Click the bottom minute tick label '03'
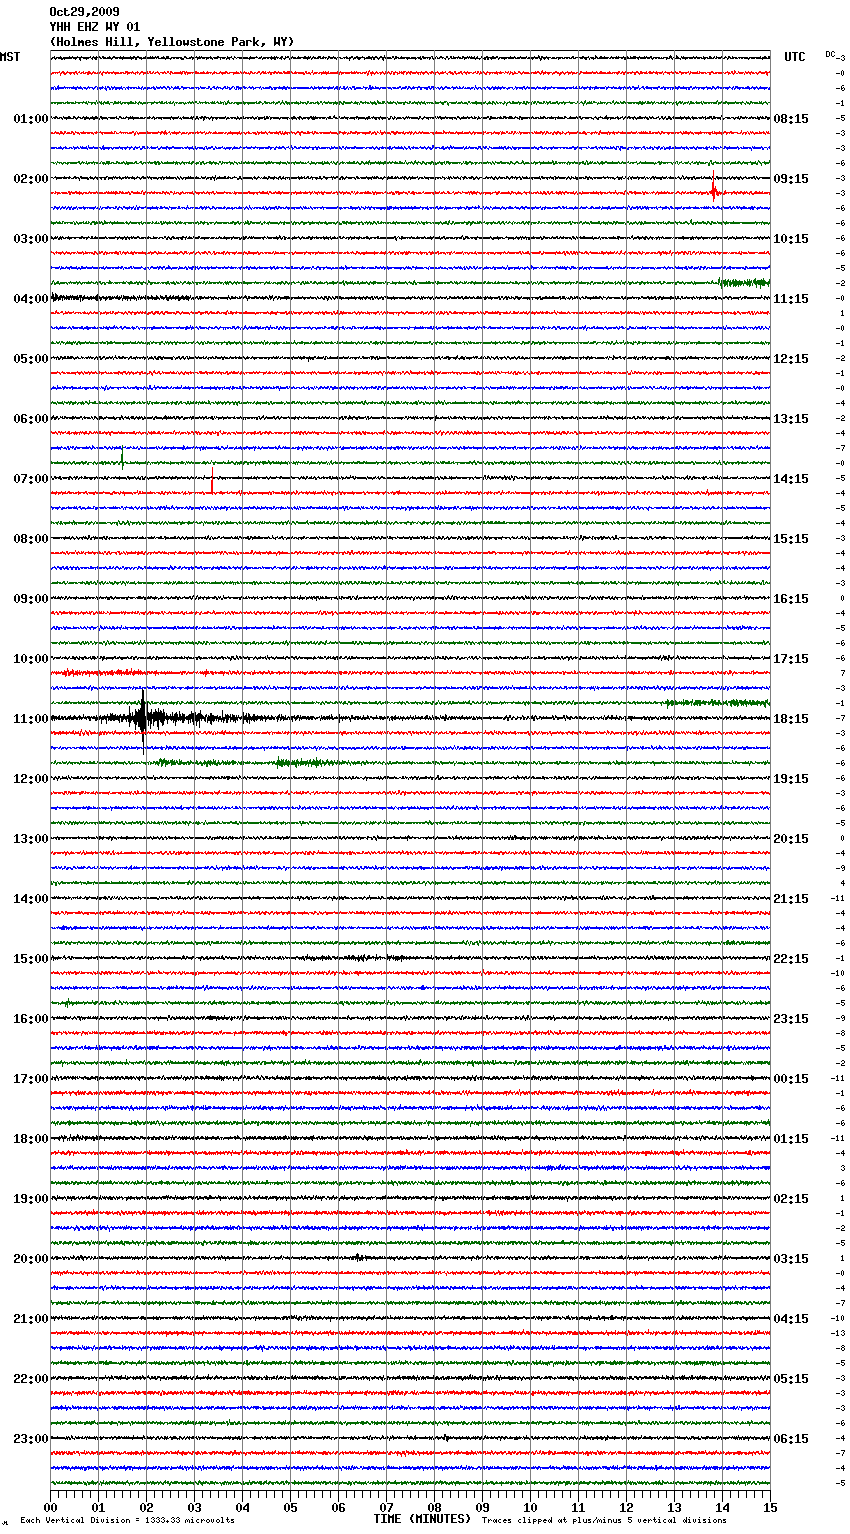The height and width of the screenshot is (1534, 850). coord(195,1507)
